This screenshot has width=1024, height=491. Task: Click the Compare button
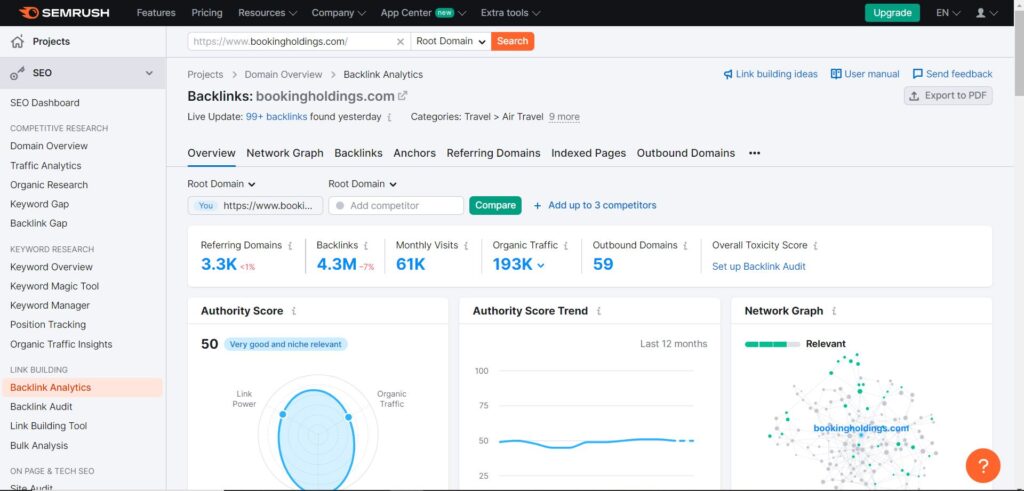(495, 206)
